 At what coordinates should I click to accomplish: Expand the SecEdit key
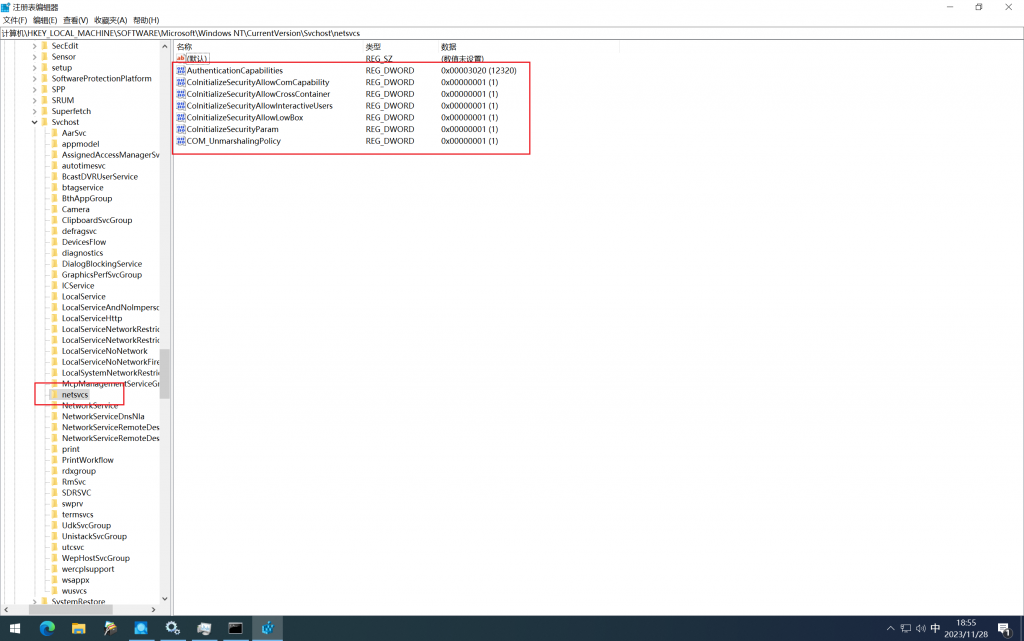35,46
